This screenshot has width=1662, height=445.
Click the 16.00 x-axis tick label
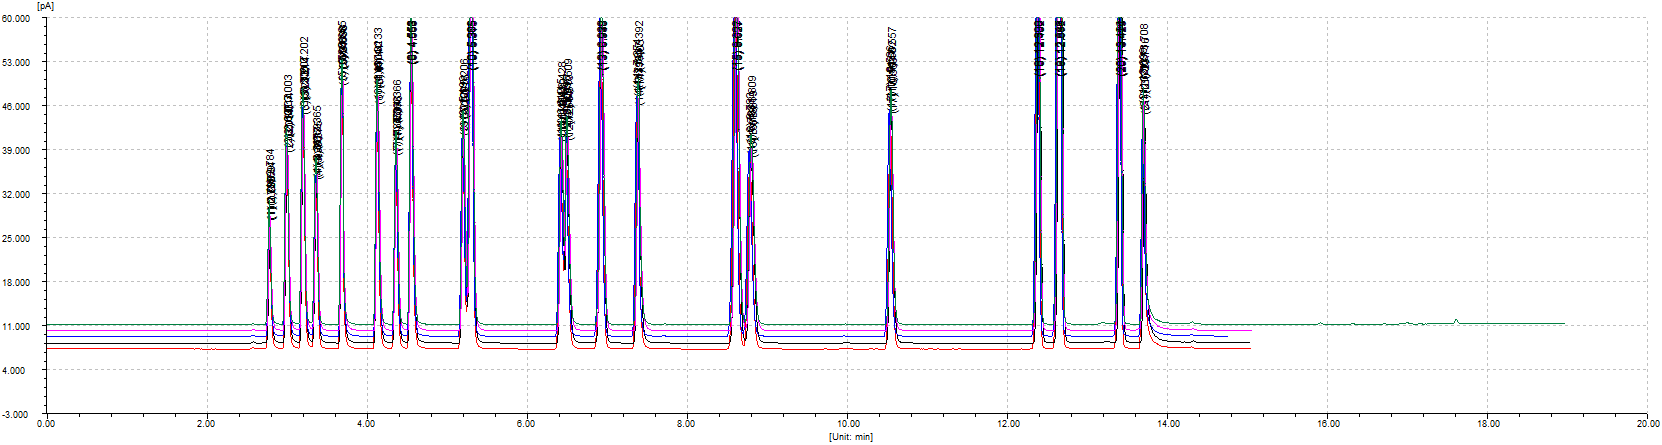(x=1327, y=424)
